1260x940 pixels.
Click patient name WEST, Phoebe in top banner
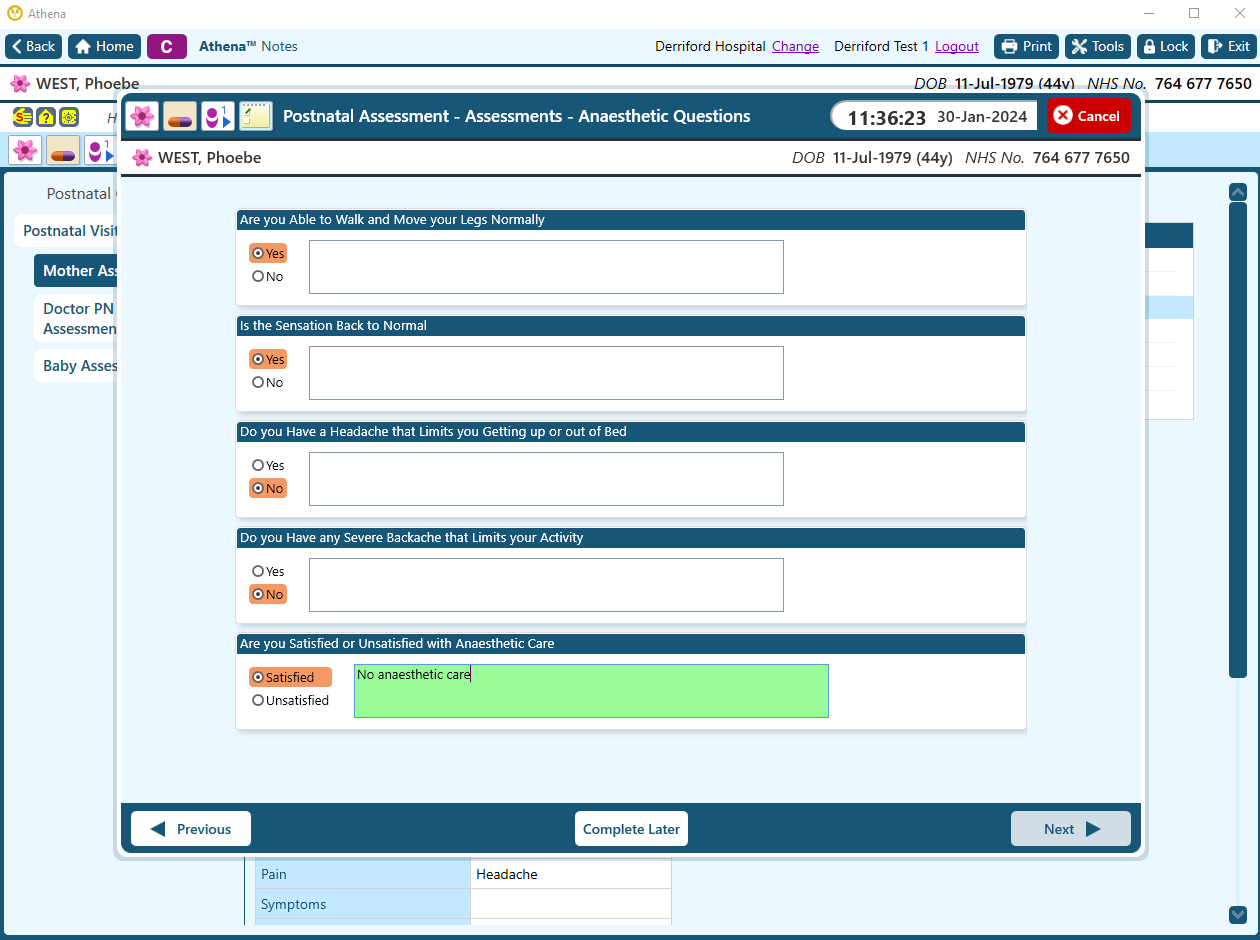point(88,84)
